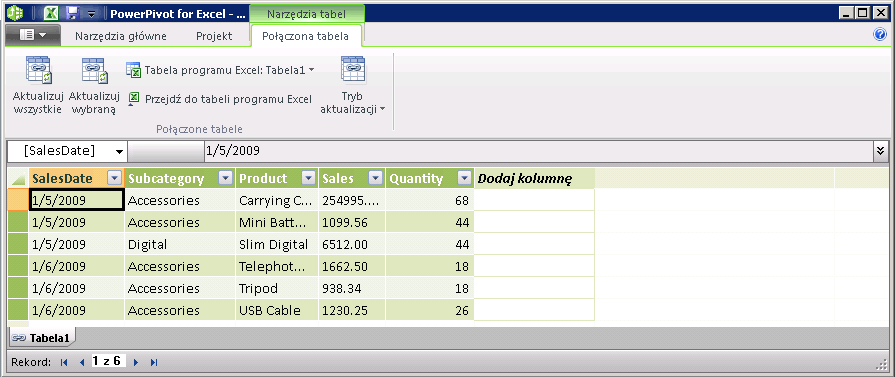Viewport: 895px width, 377px height.
Task: Click the formula bar showing 1/5/2009
Action: click(538, 151)
